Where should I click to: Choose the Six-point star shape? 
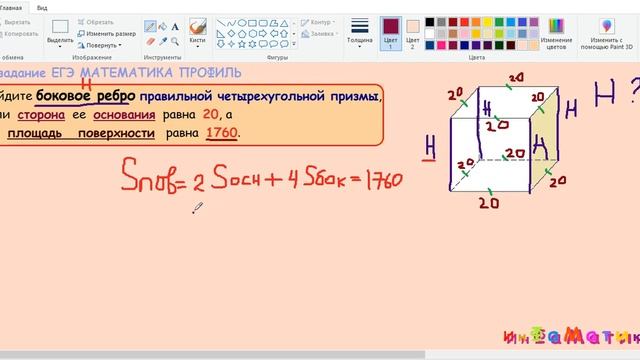(253, 44)
